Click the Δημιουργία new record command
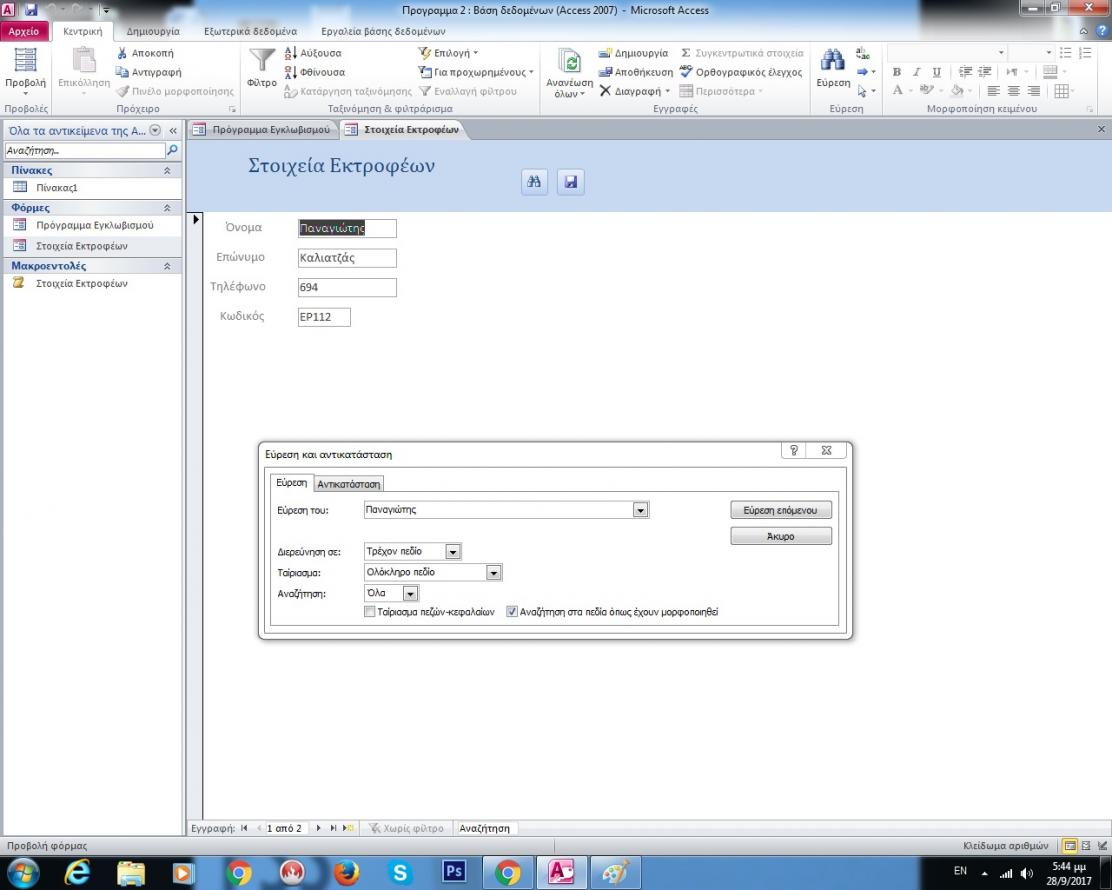This screenshot has width=1112, height=890. click(x=633, y=53)
